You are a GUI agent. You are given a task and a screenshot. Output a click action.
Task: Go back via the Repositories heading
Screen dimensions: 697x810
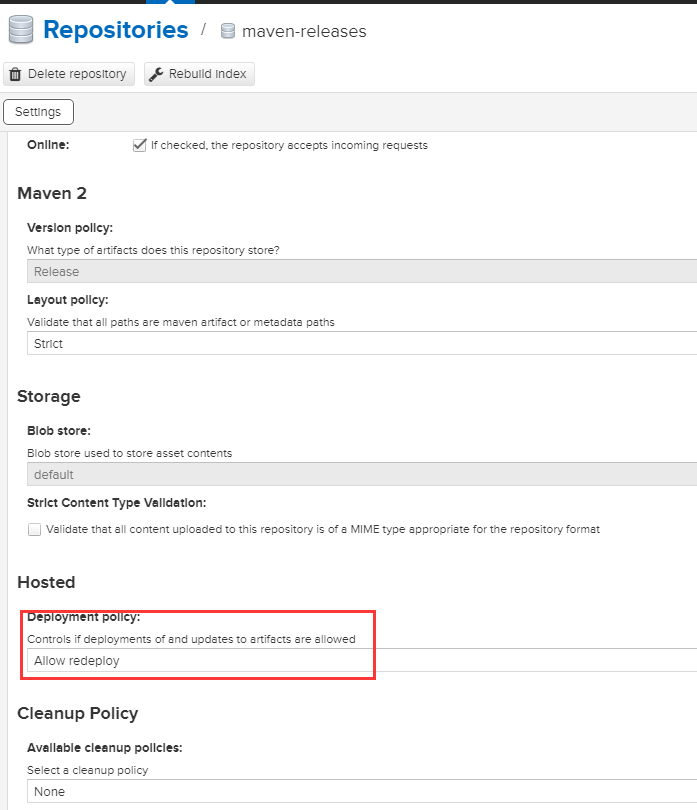pyautogui.click(x=116, y=30)
